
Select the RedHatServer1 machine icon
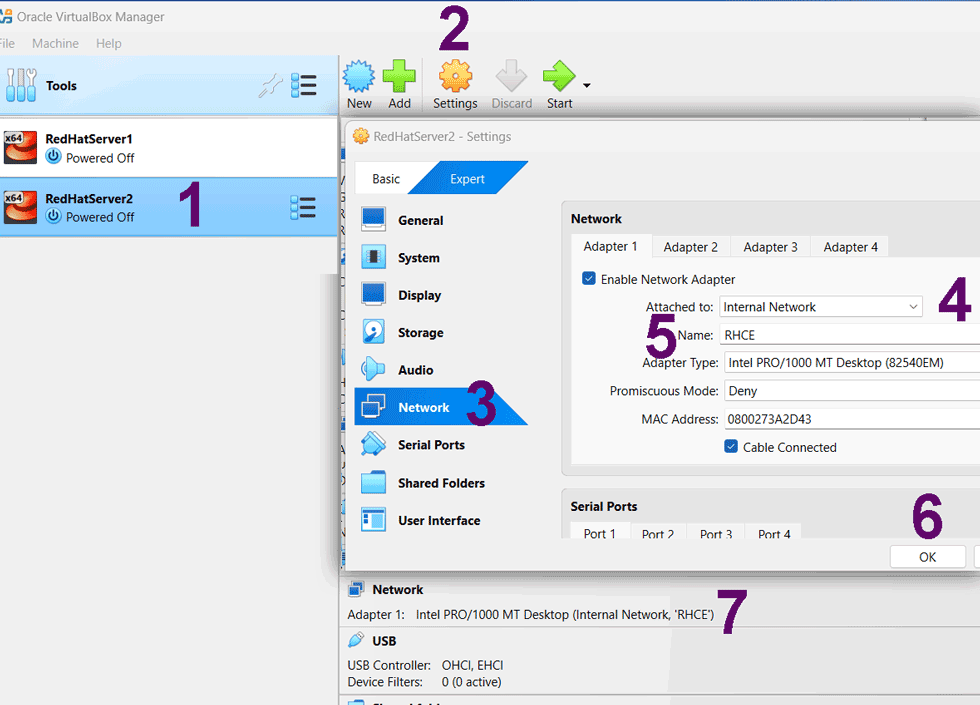click(20, 148)
